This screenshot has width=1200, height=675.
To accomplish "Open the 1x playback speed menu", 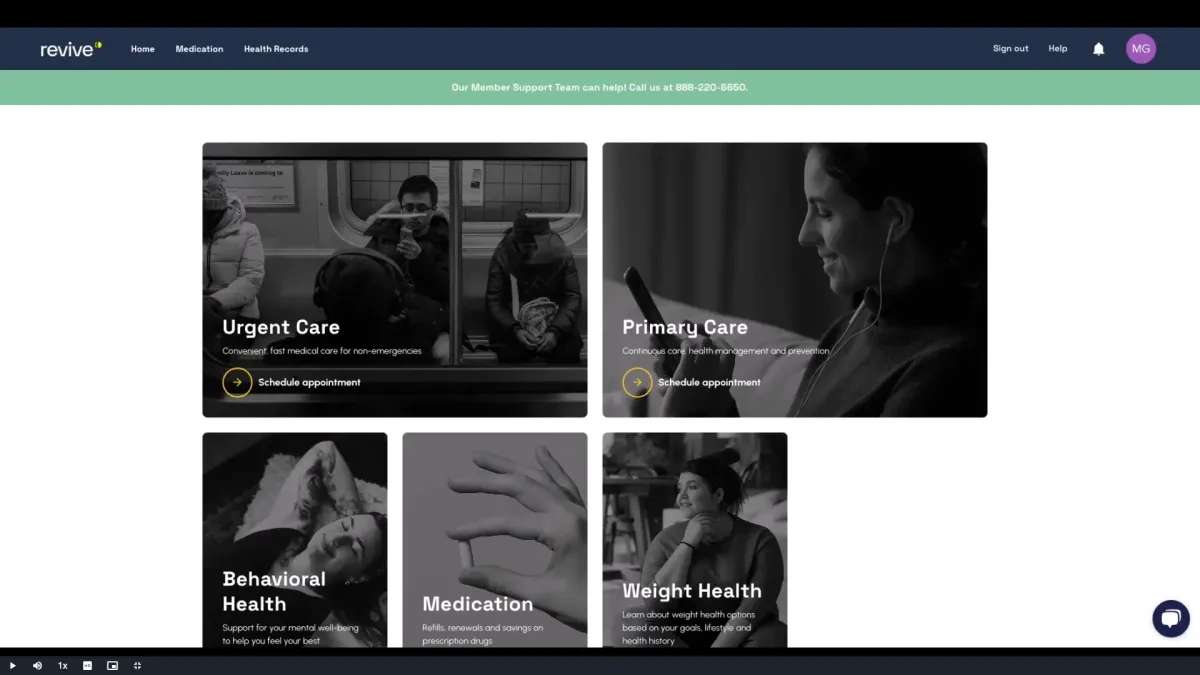I will pos(62,665).
